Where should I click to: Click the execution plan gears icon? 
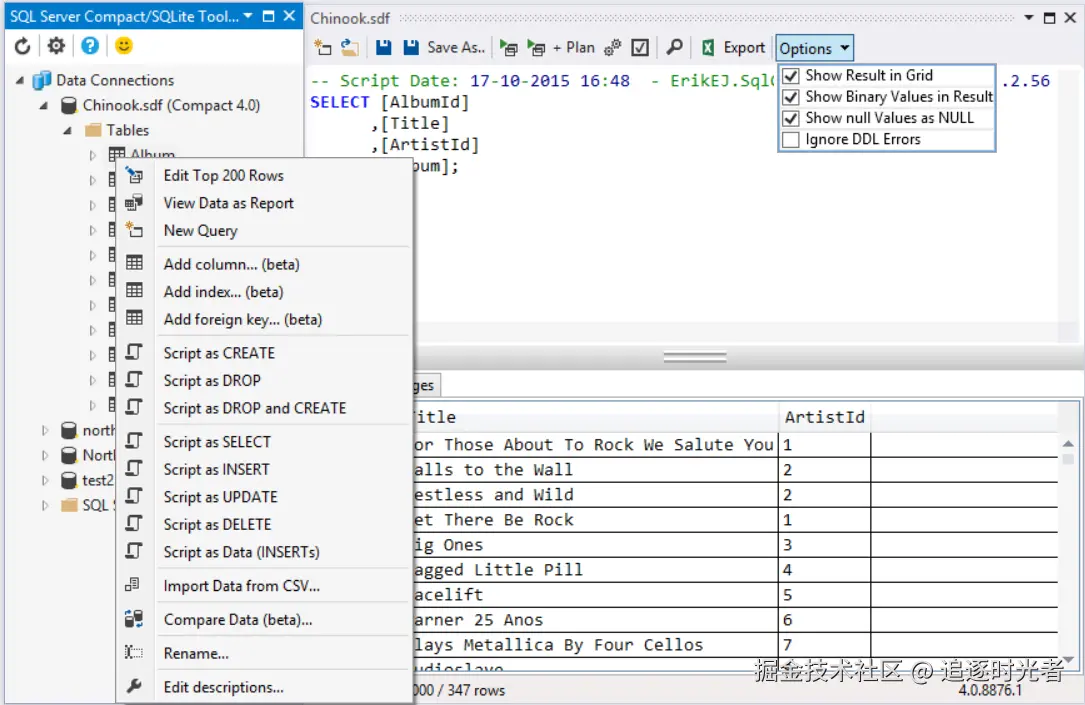click(x=612, y=47)
